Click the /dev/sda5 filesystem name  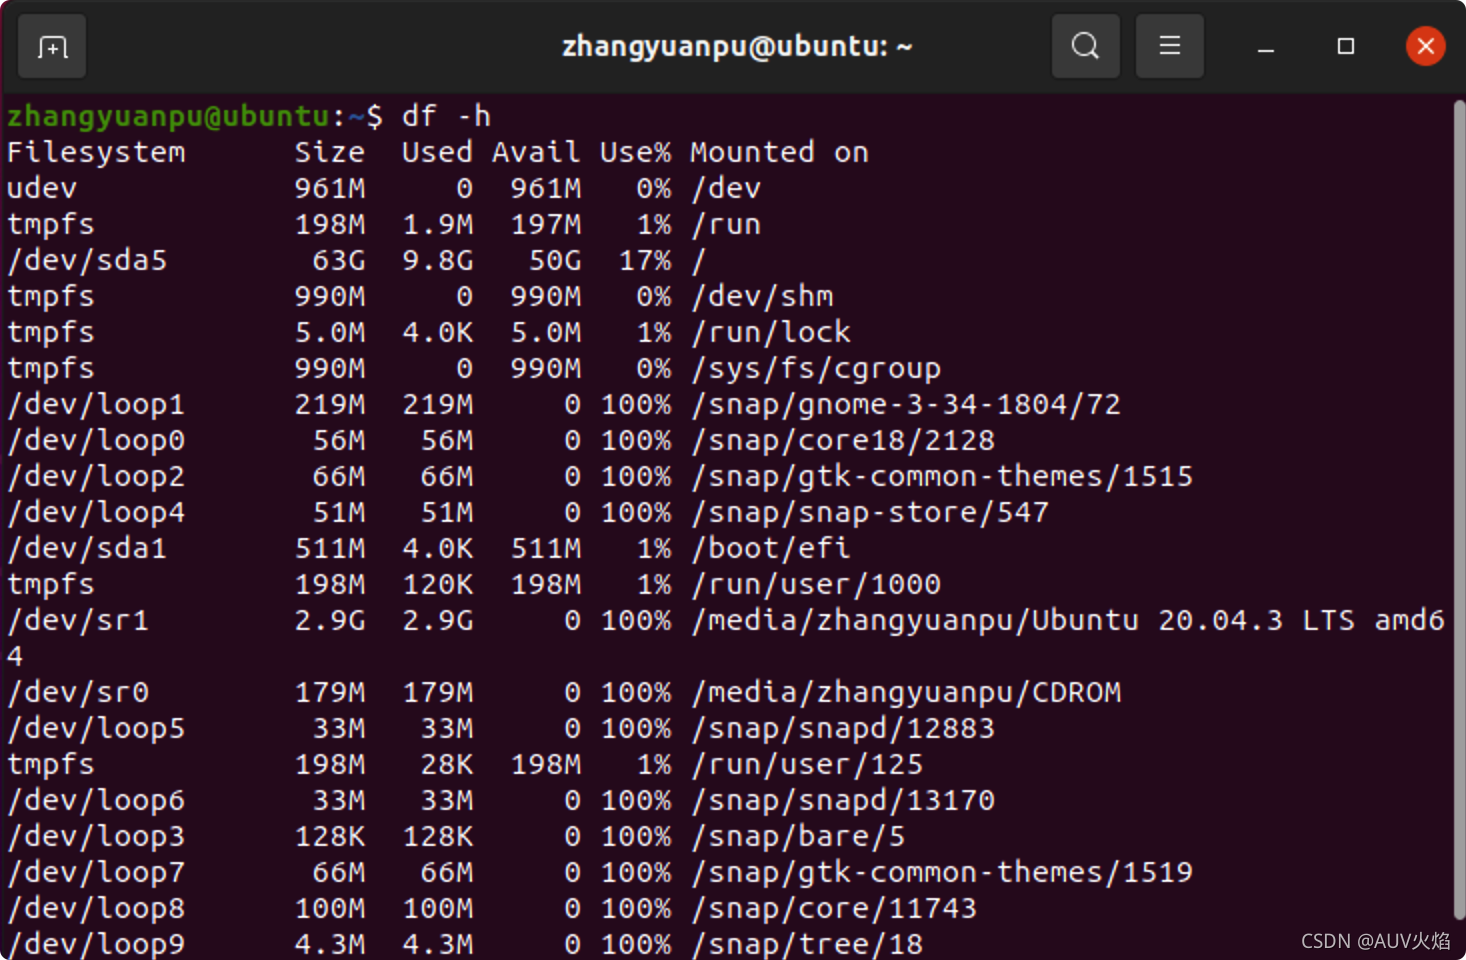(x=87, y=260)
